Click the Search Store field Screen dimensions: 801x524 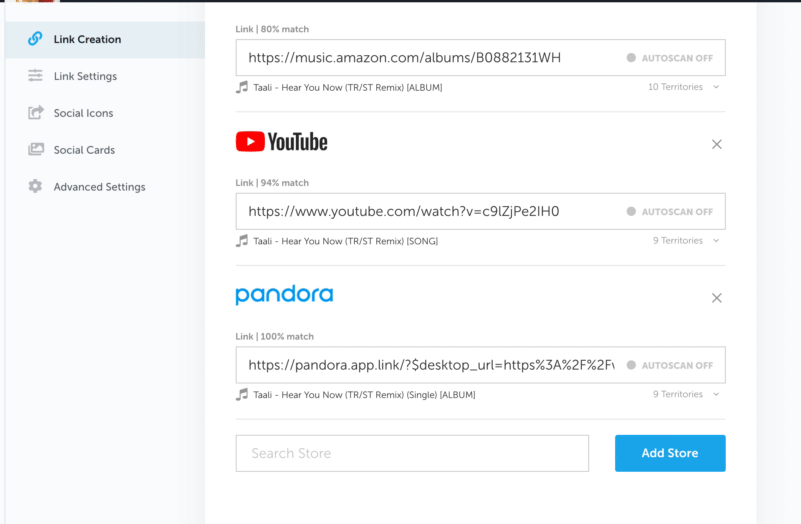click(412, 453)
